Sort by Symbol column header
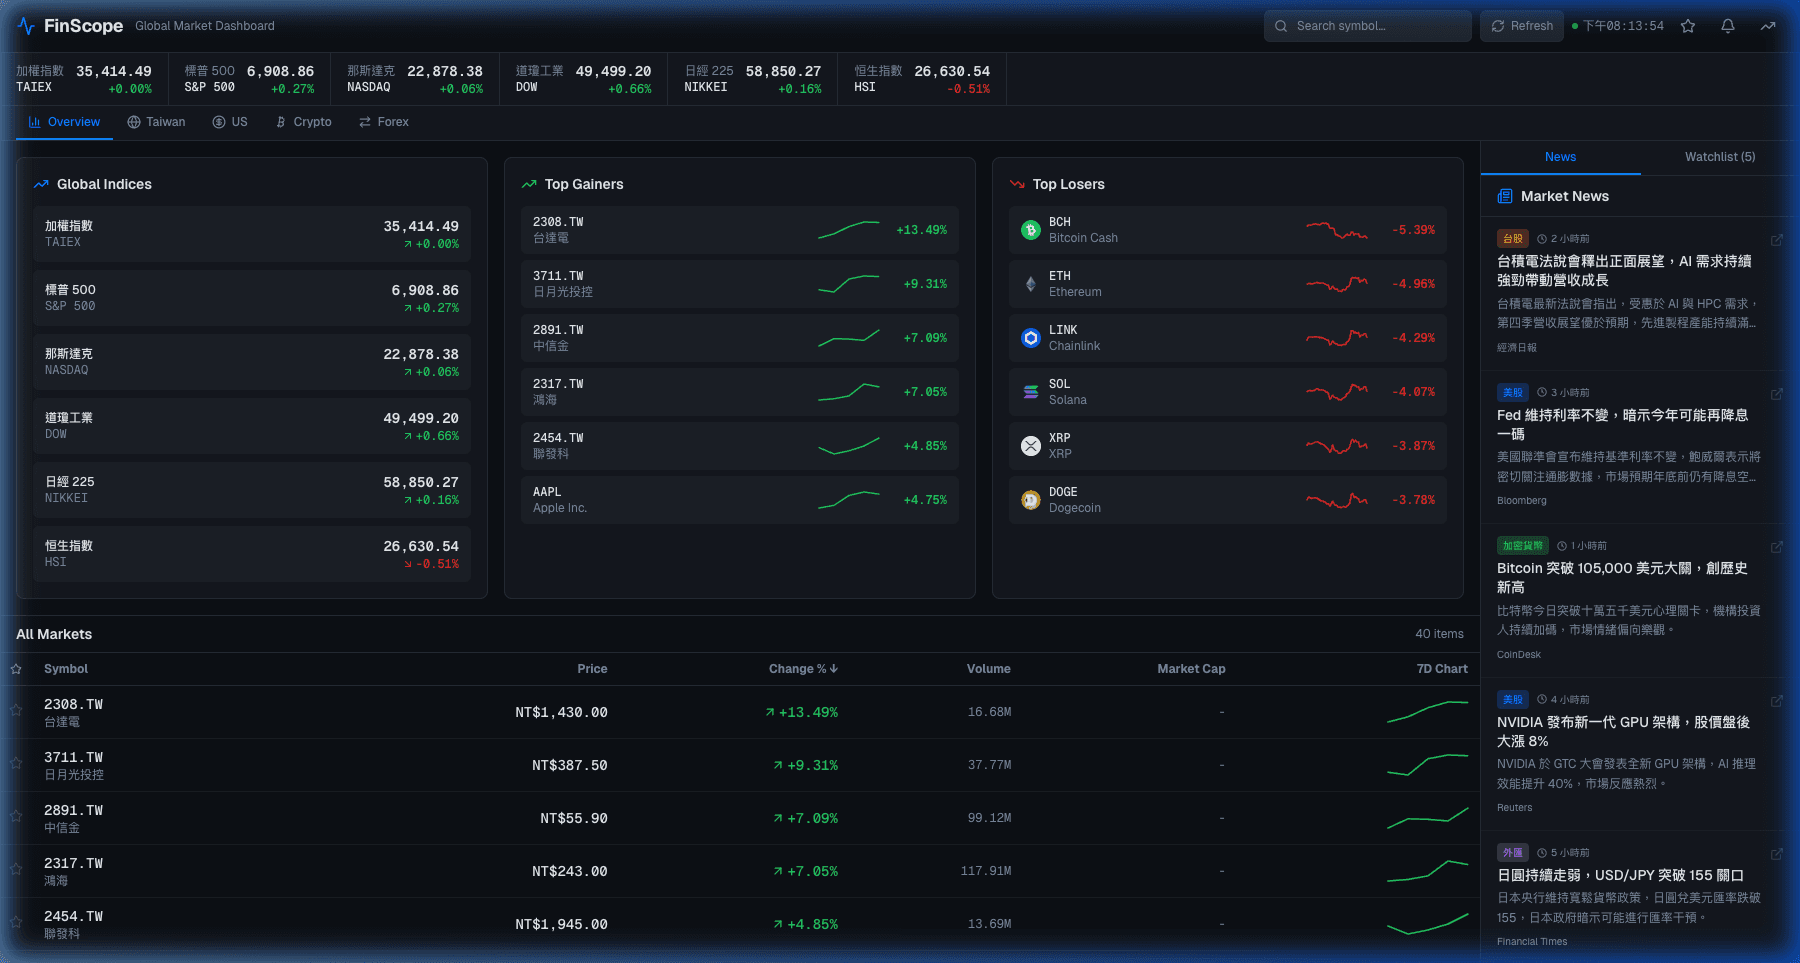1800x963 pixels. pos(66,669)
